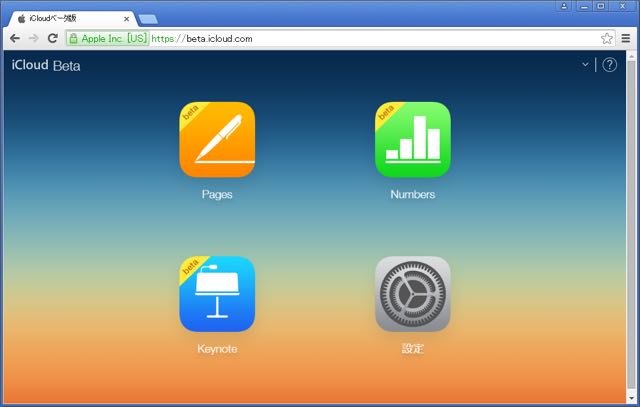The image size is (640, 407).
Task: Click the browser forward arrow
Action: click(33, 38)
